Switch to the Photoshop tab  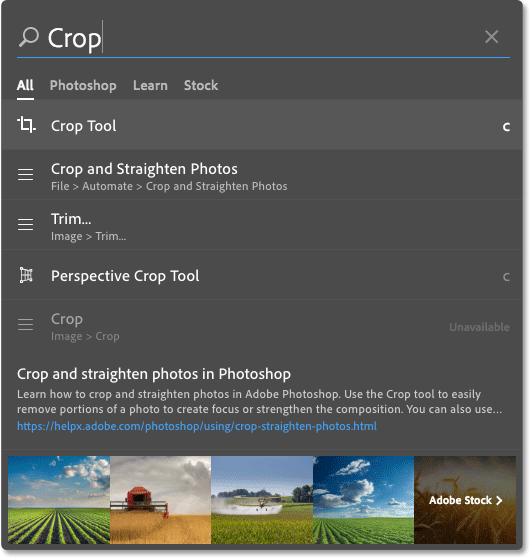coord(83,86)
